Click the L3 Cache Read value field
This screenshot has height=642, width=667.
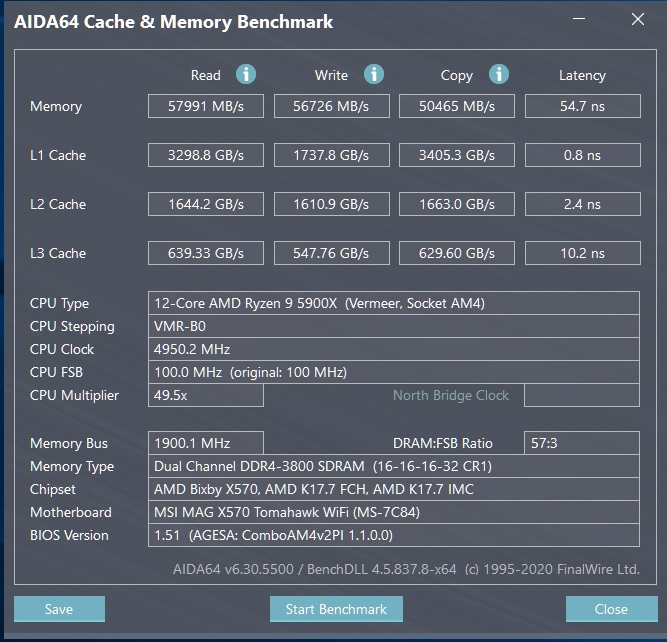click(x=206, y=253)
